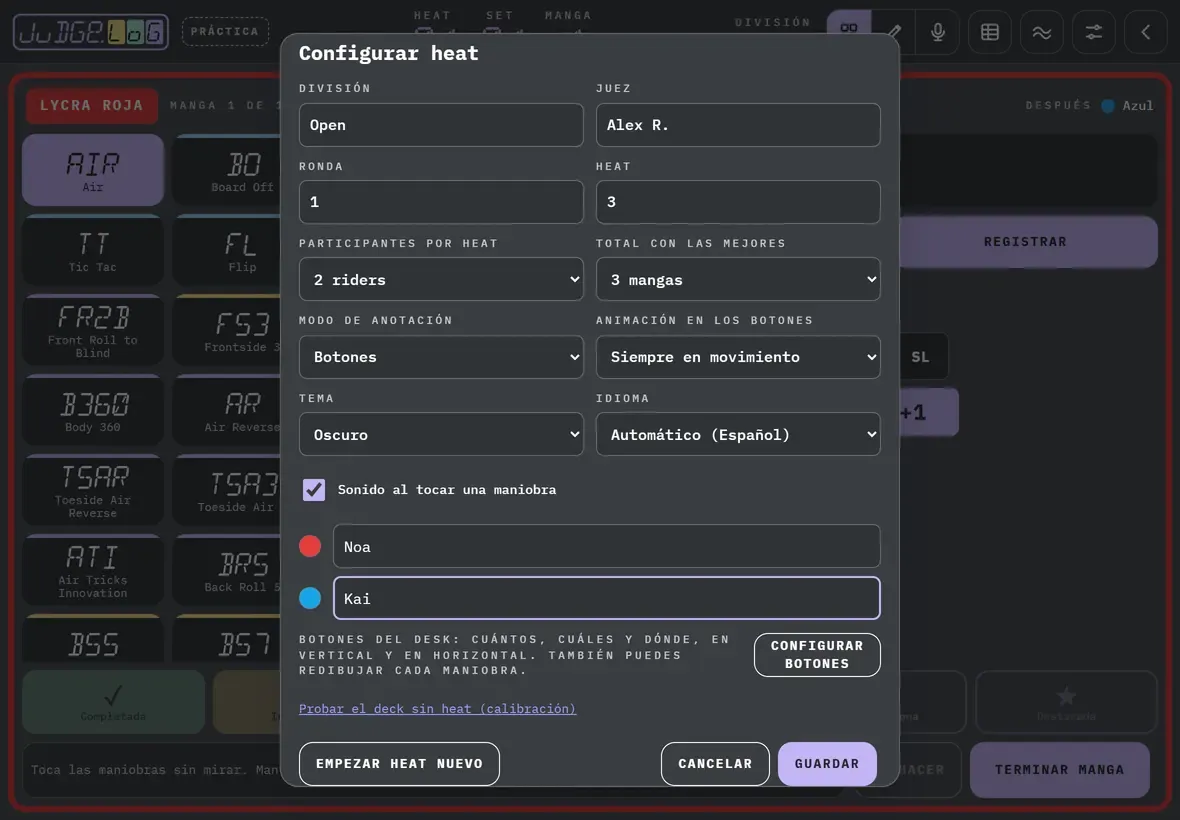The width and height of the screenshot is (1180, 820).
Task: Click the blue rider color dot
Action: pyautogui.click(x=310, y=598)
